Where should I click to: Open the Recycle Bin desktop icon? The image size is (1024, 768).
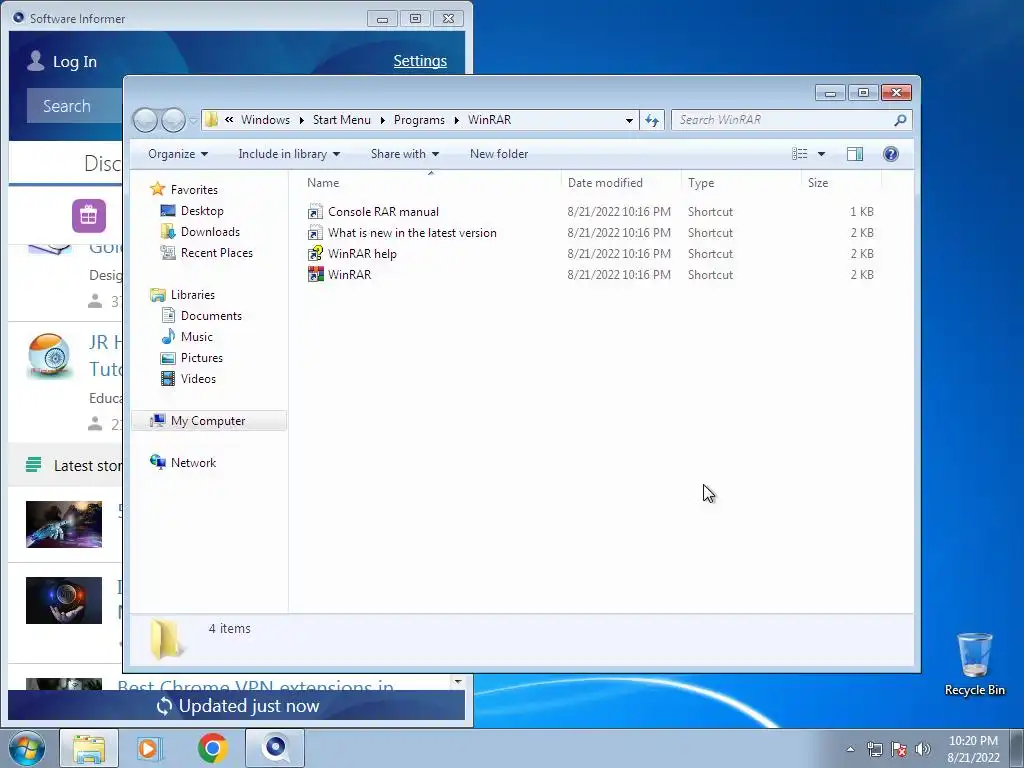(x=974, y=664)
